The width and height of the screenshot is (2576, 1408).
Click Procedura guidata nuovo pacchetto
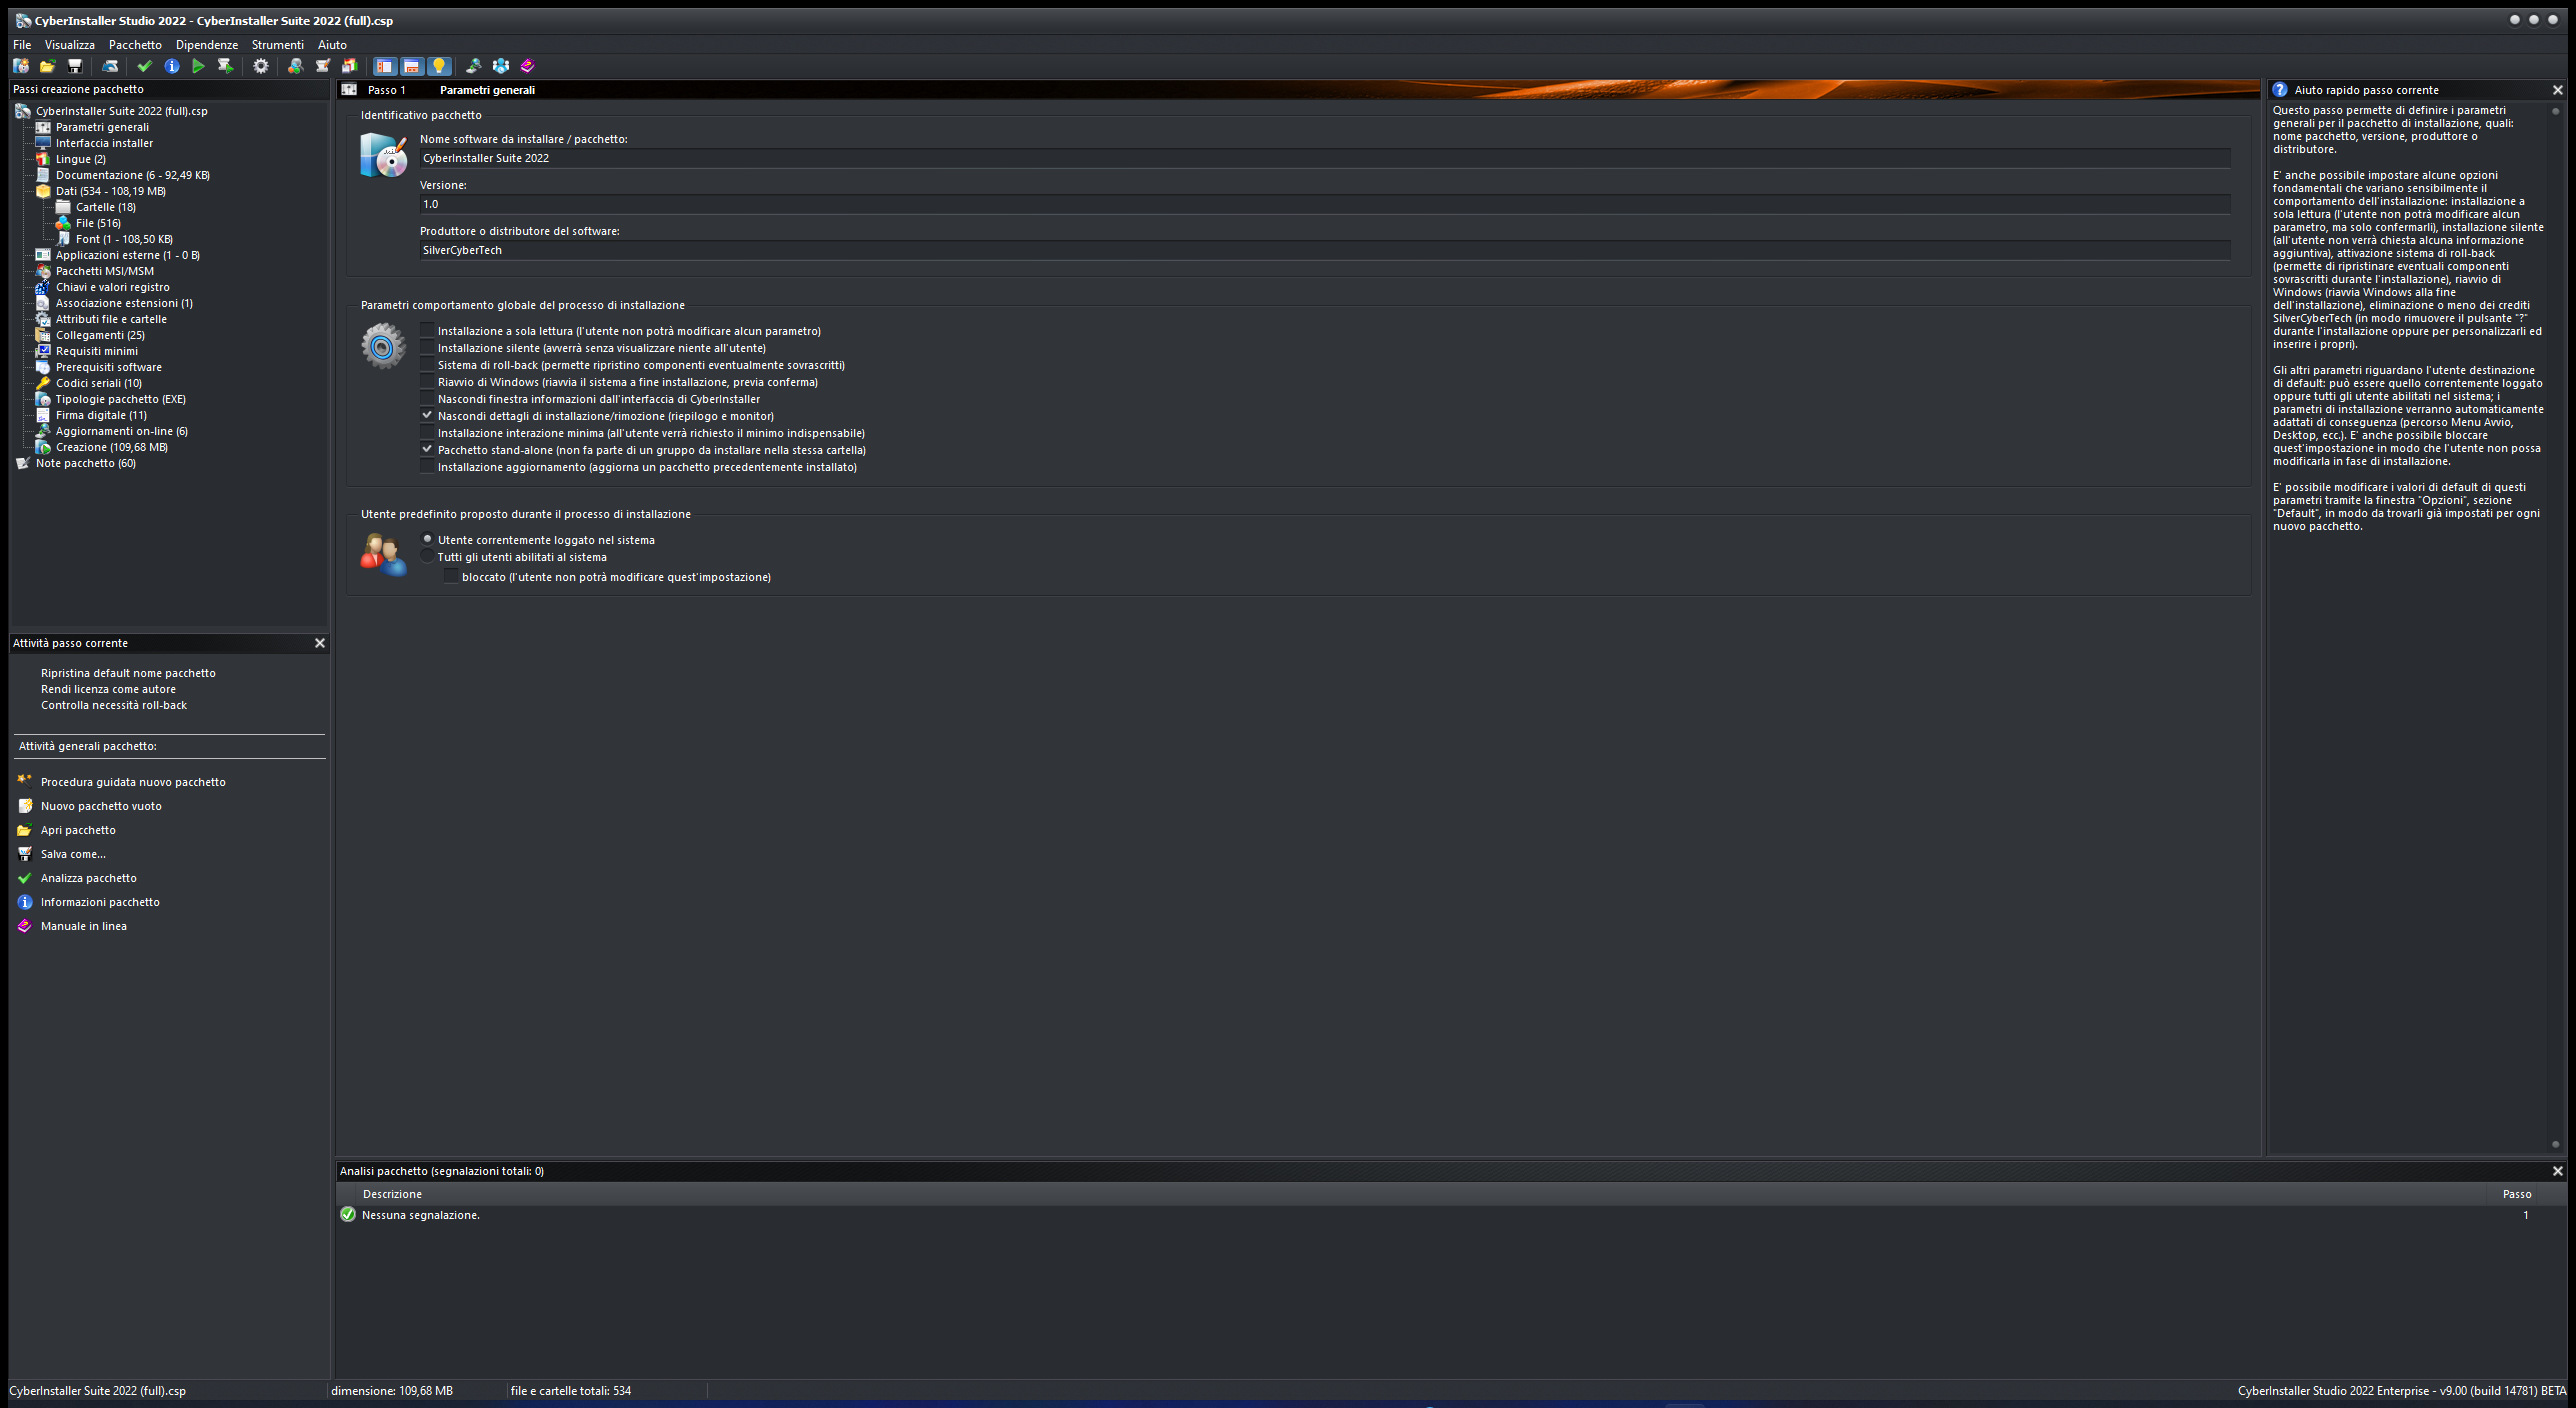click(133, 782)
